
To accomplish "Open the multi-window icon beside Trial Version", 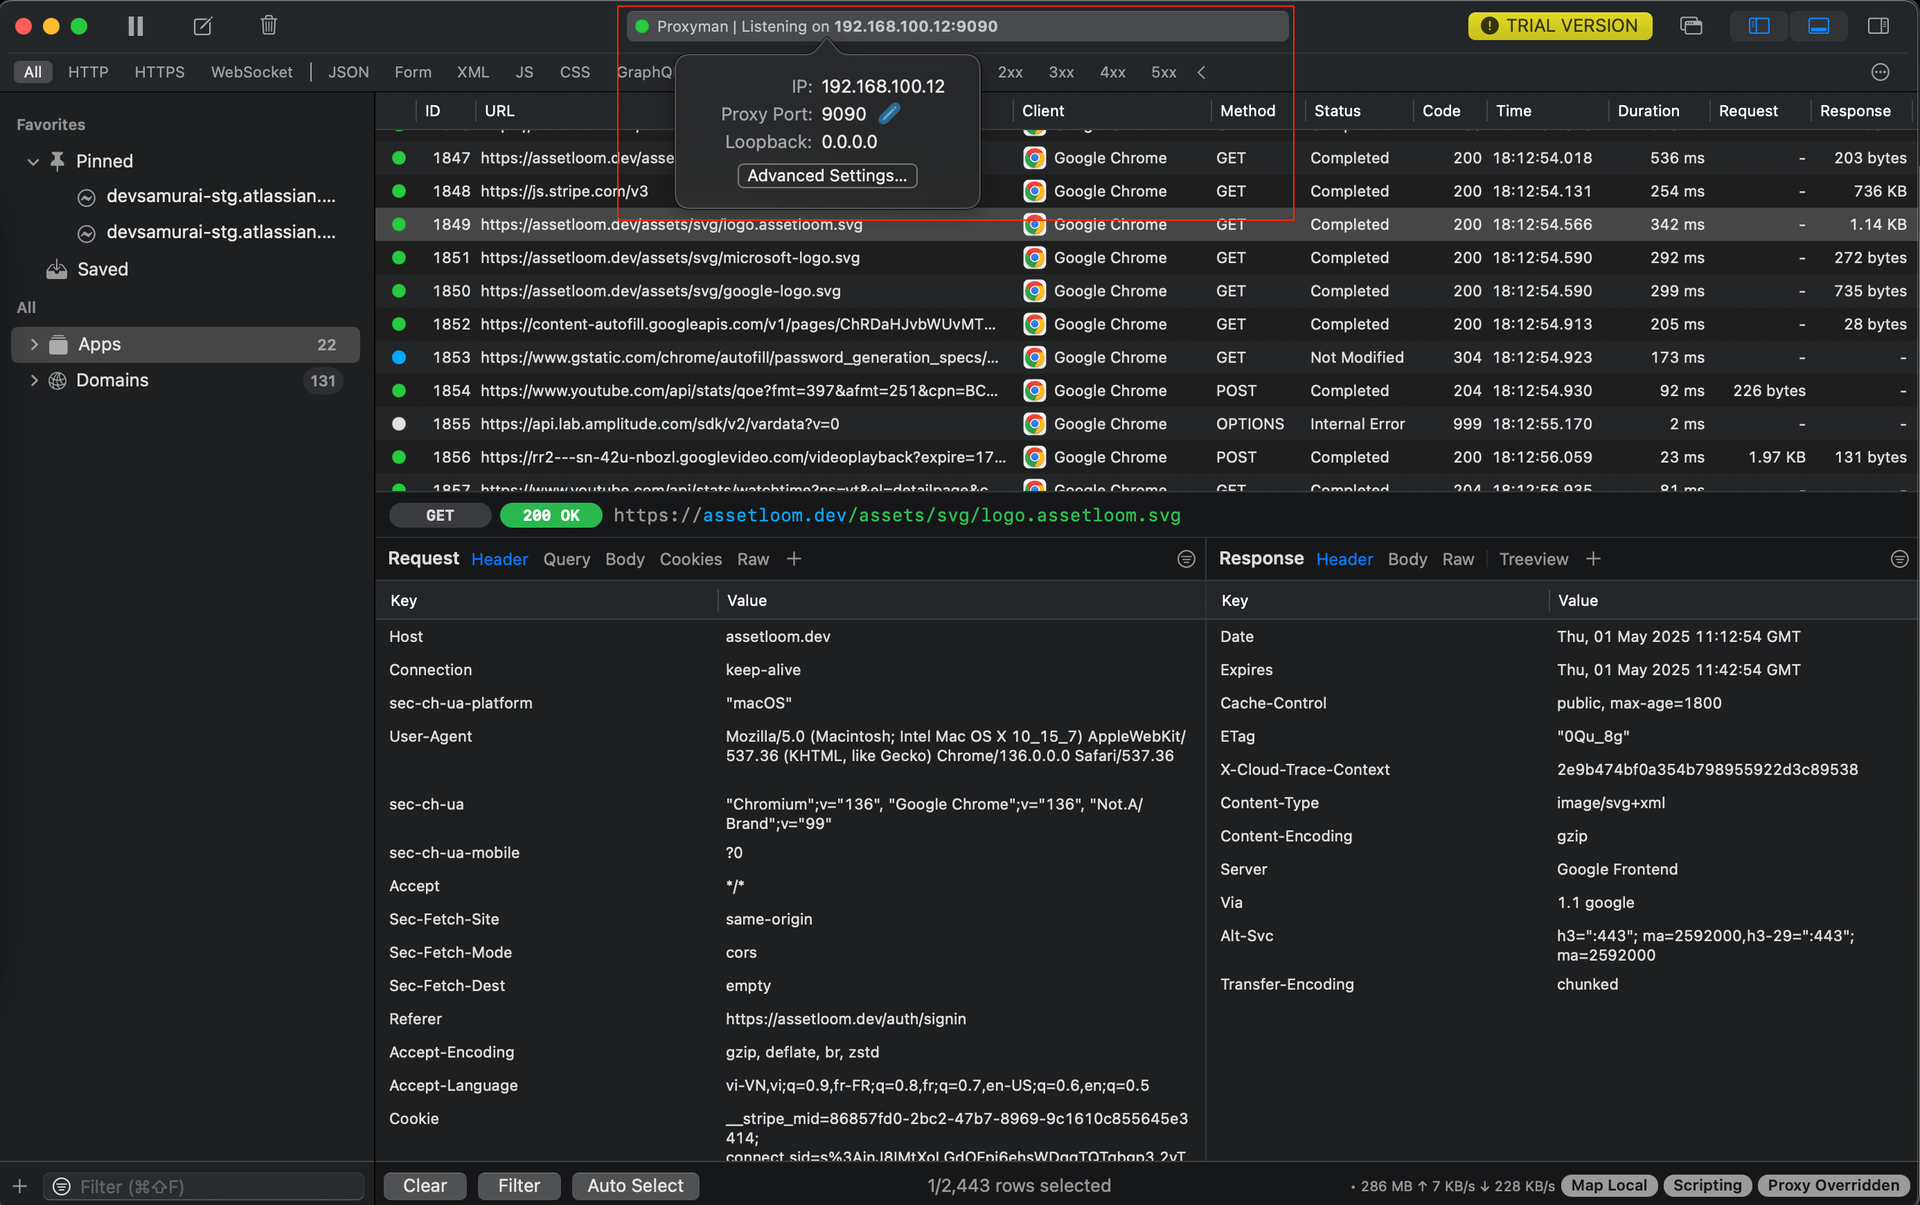I will pos(1691,26).
